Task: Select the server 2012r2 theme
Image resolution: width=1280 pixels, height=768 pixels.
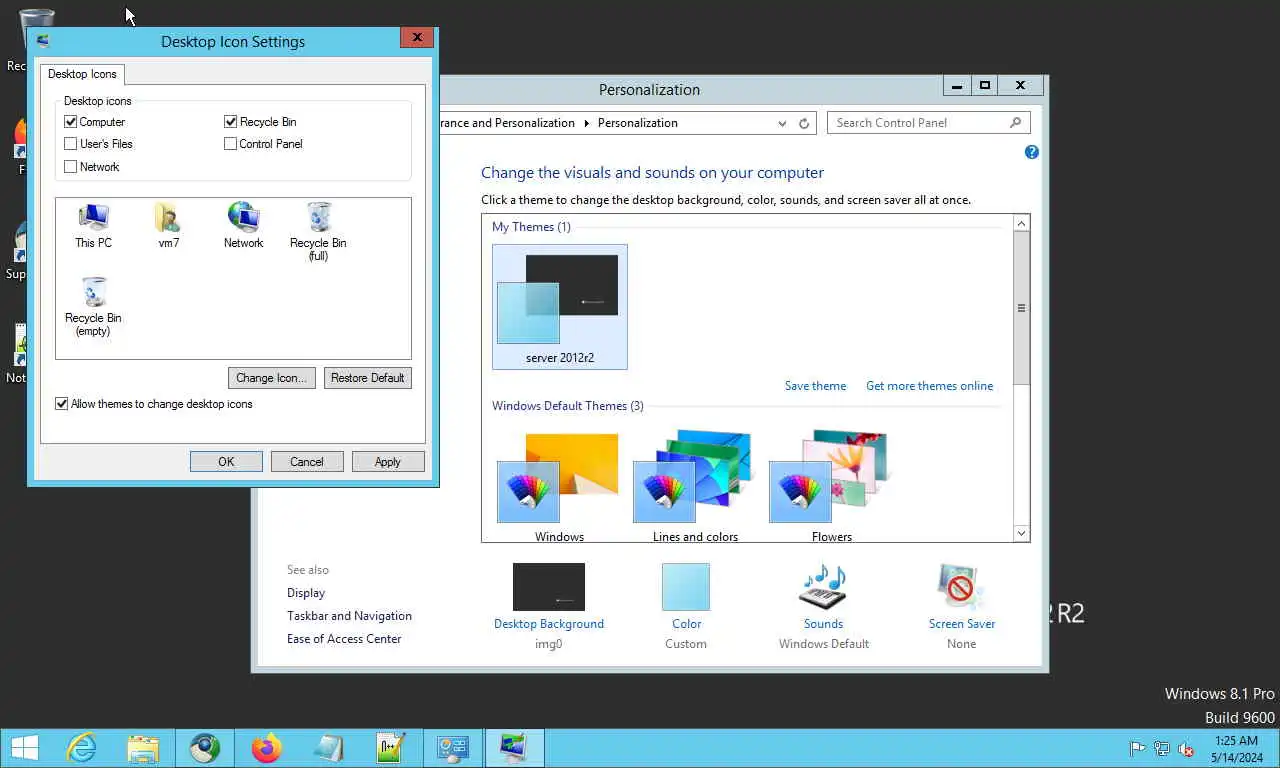Action: click(x=560, y=307)
